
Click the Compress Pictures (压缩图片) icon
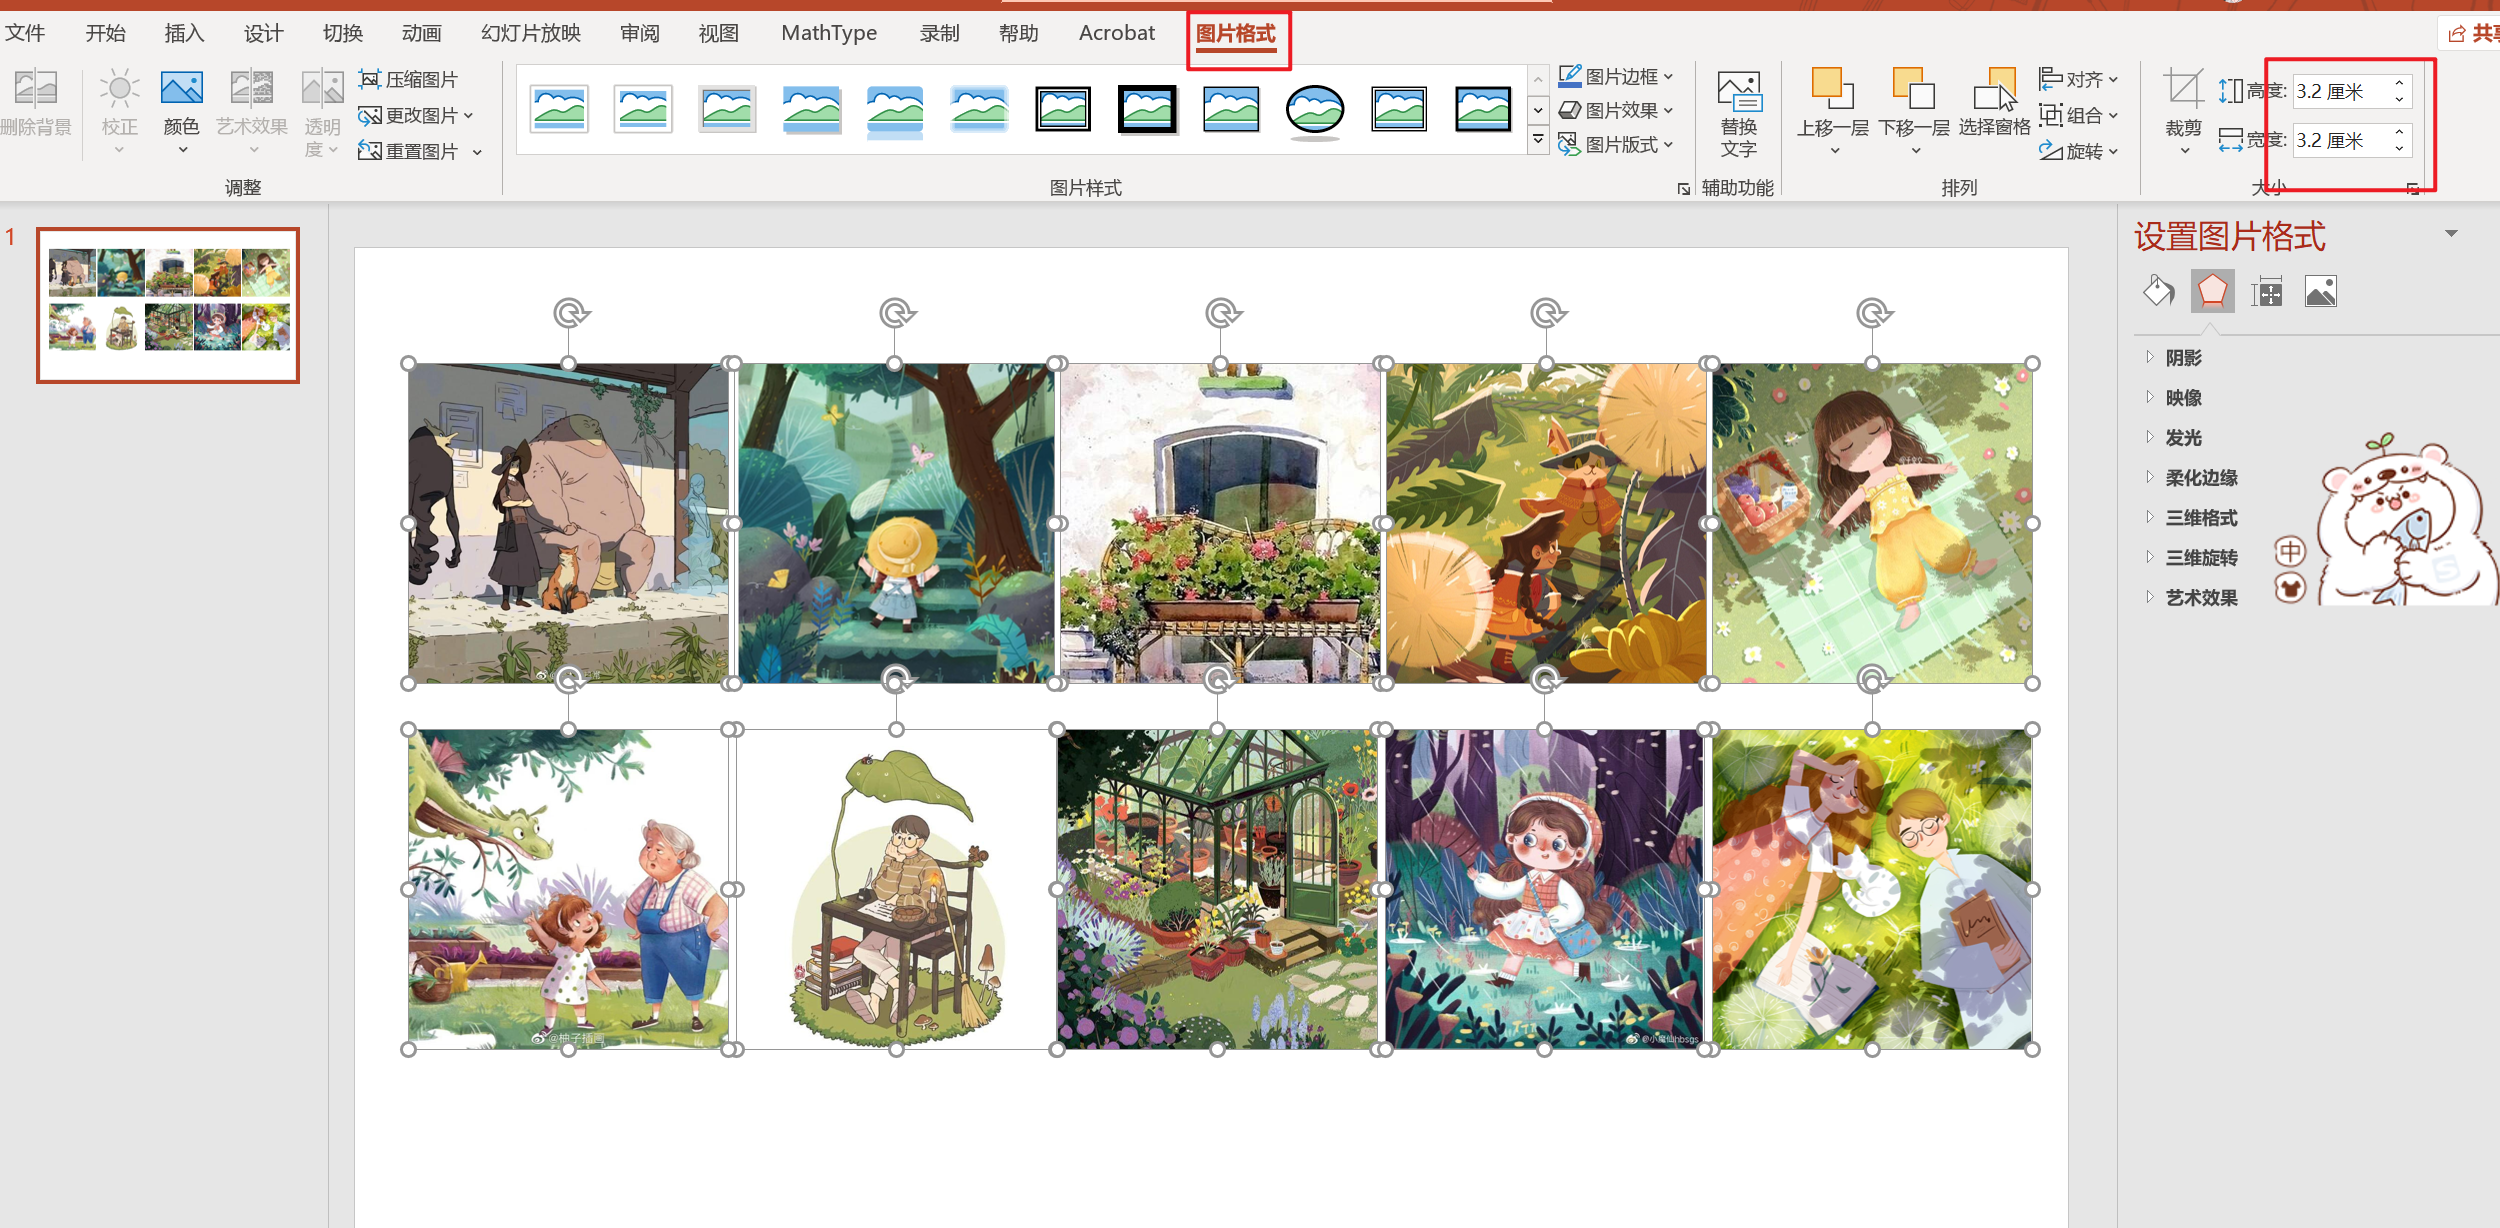point(370,79)
